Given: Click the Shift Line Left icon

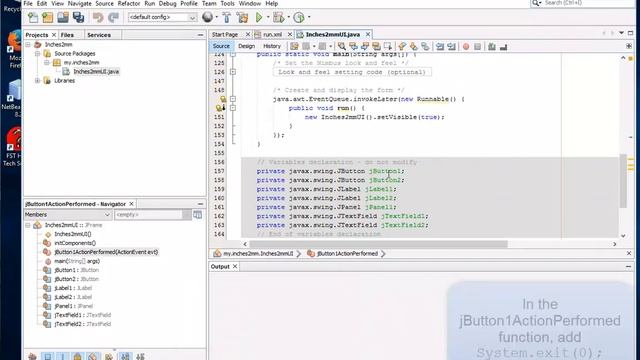Looking at the screenshot, I should [x=440, y=47].
